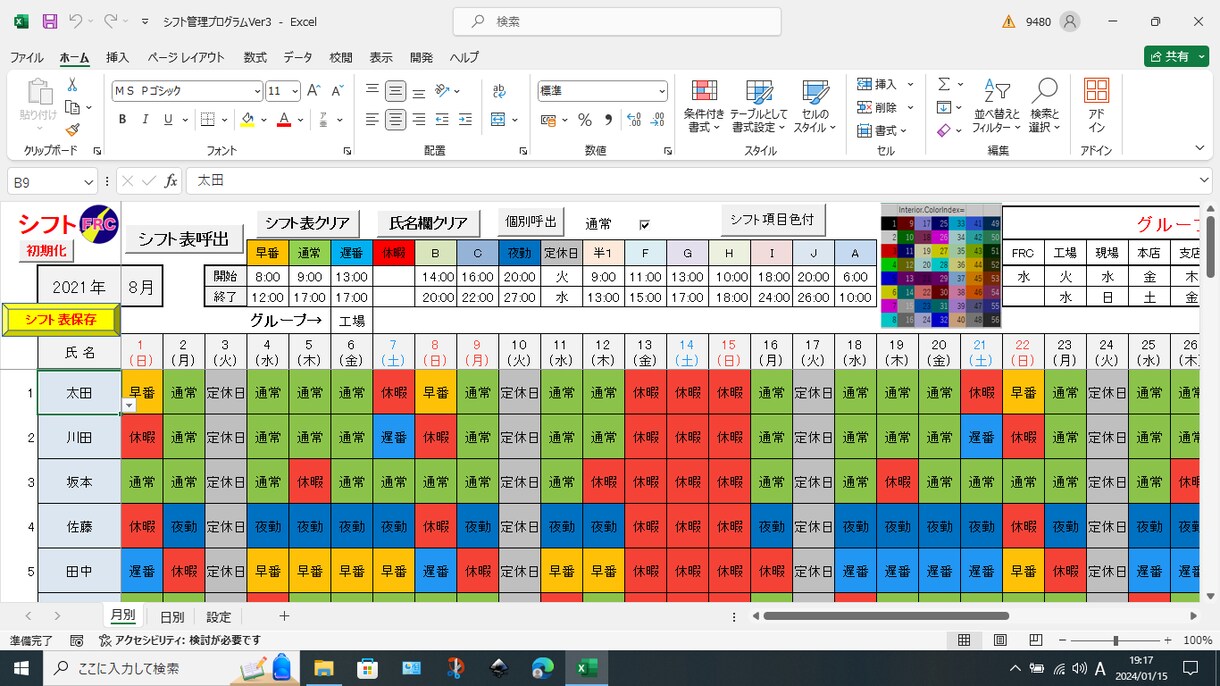Click the red 休暇 legend cell
The width and height of the screenshot is (1220, 686).
[x=393, y=253]
